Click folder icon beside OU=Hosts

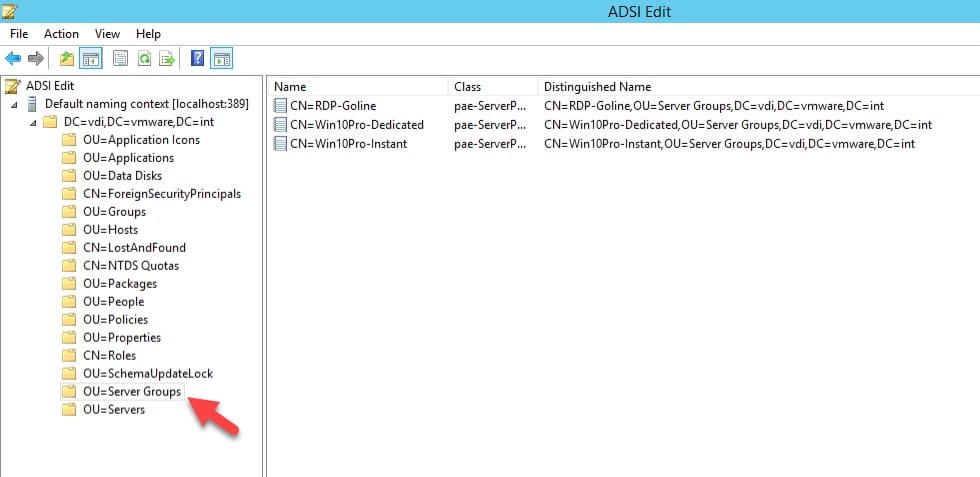pos(69,230)
